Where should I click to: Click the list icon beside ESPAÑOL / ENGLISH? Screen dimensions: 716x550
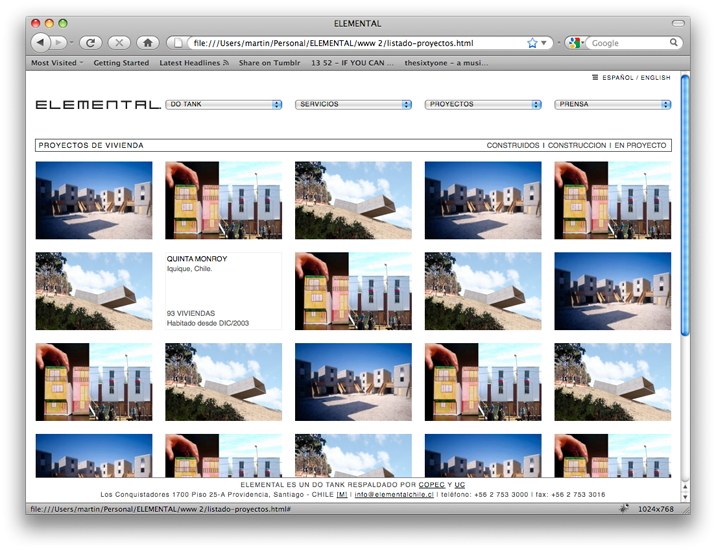(595, 77)
